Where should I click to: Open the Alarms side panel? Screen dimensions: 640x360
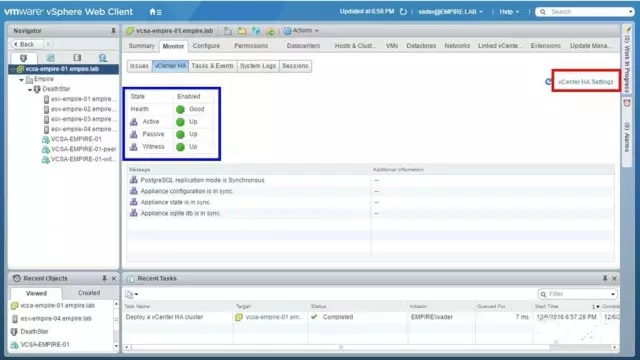(627, 131)
